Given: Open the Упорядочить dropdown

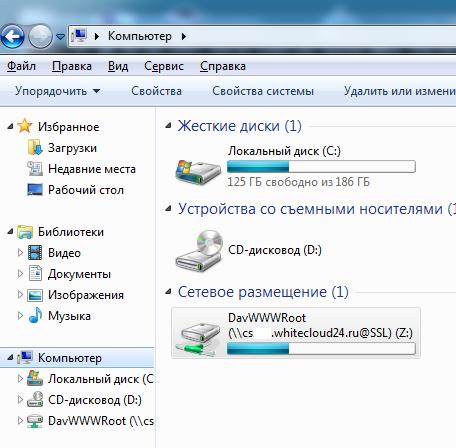Looking at the screenshot, I should click(x=57, y=91).
